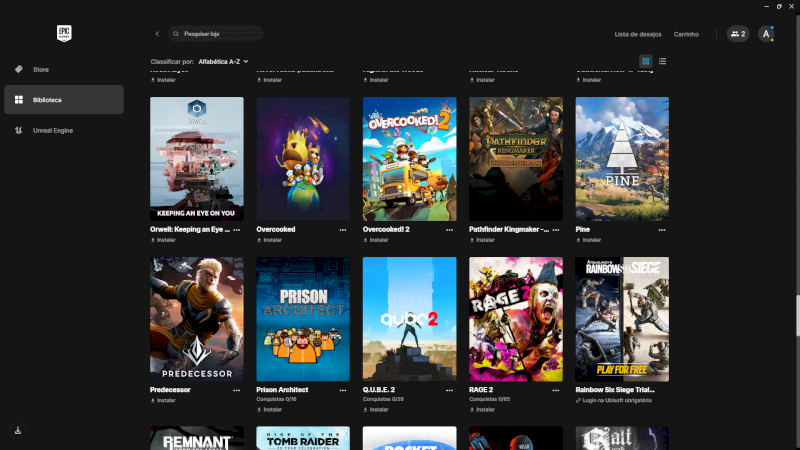Open options menu for Prison Architect

point(343,390)
